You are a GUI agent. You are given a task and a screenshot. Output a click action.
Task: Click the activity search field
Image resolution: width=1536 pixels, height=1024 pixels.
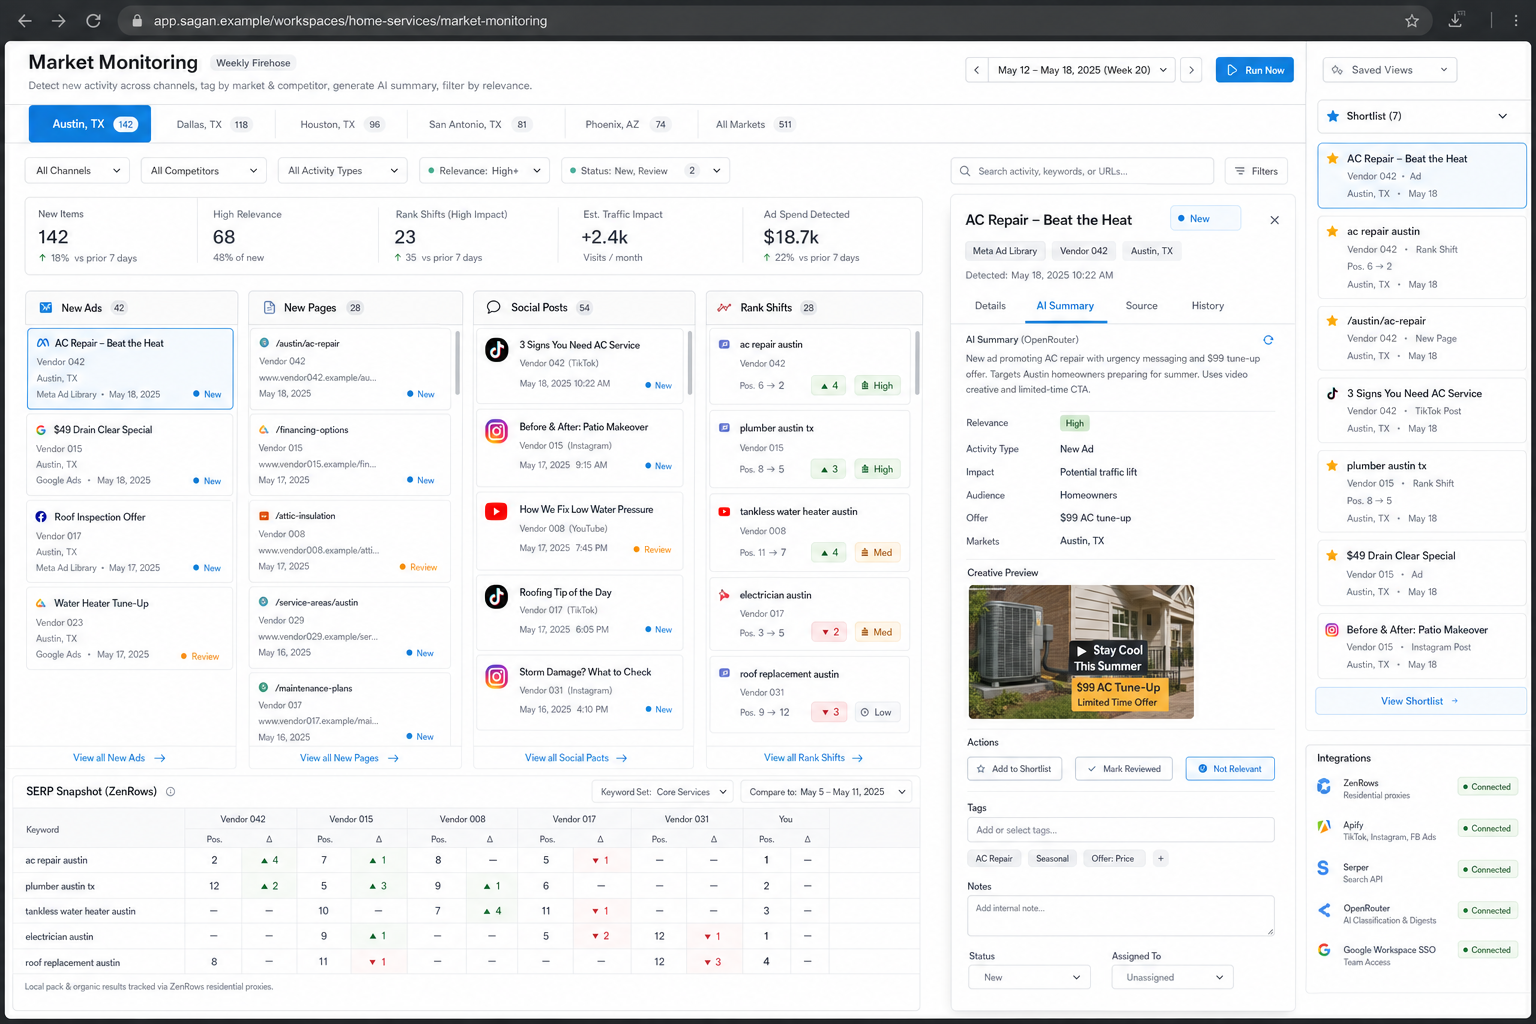[x=1082, y=171]
